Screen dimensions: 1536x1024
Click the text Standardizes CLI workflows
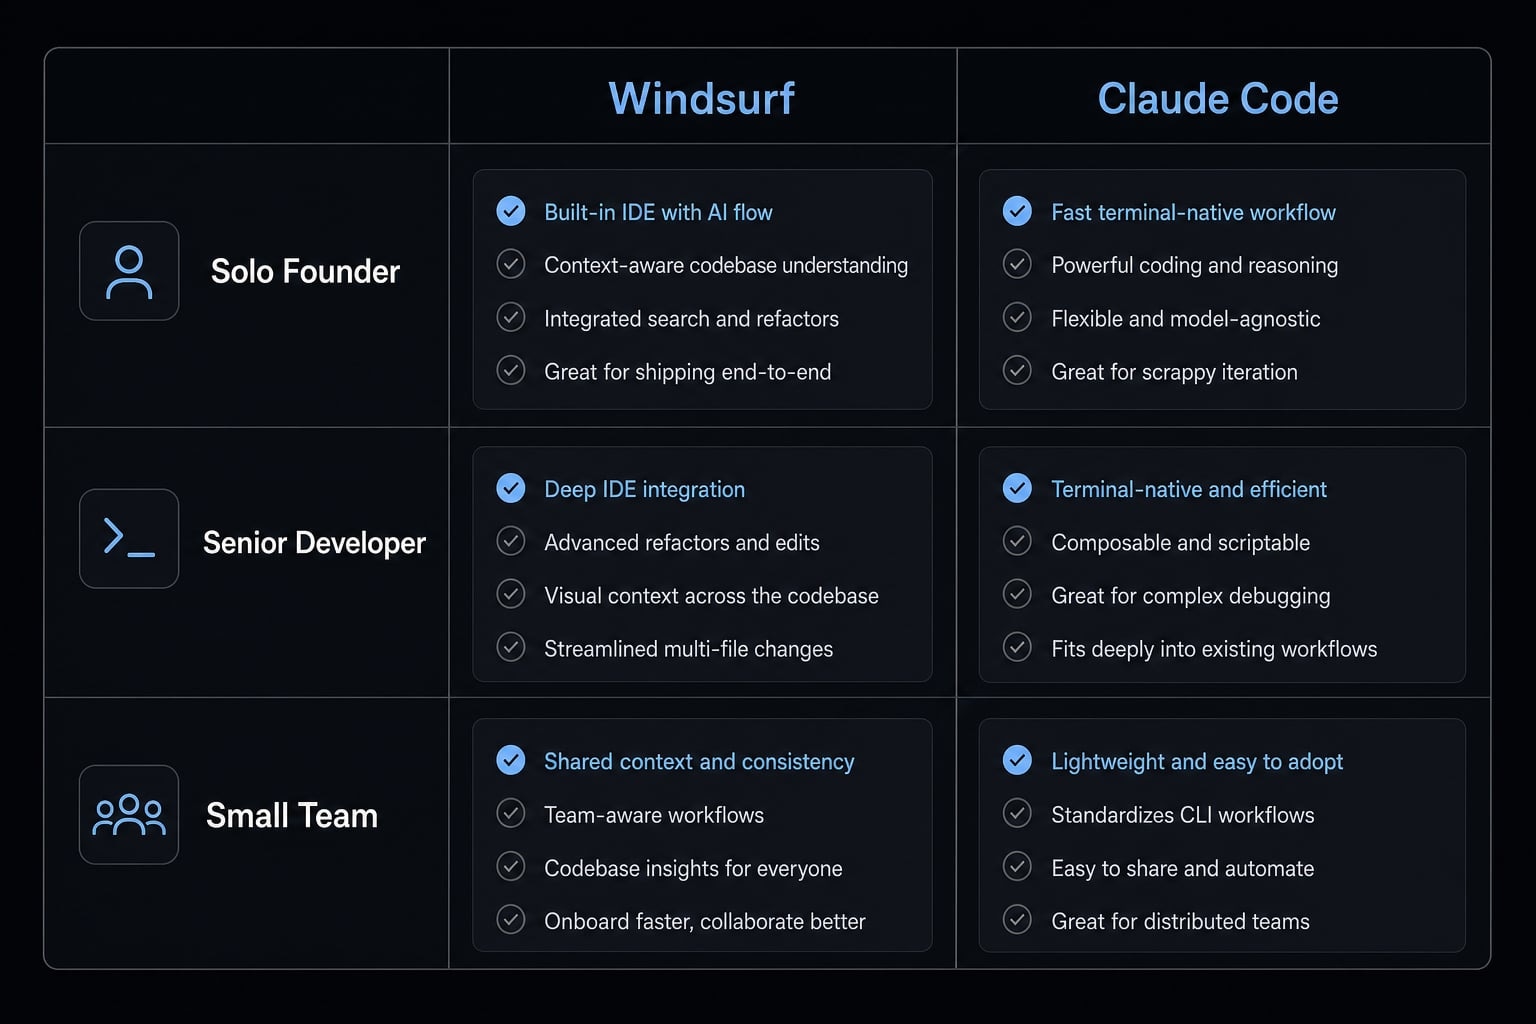point(1182,815)
